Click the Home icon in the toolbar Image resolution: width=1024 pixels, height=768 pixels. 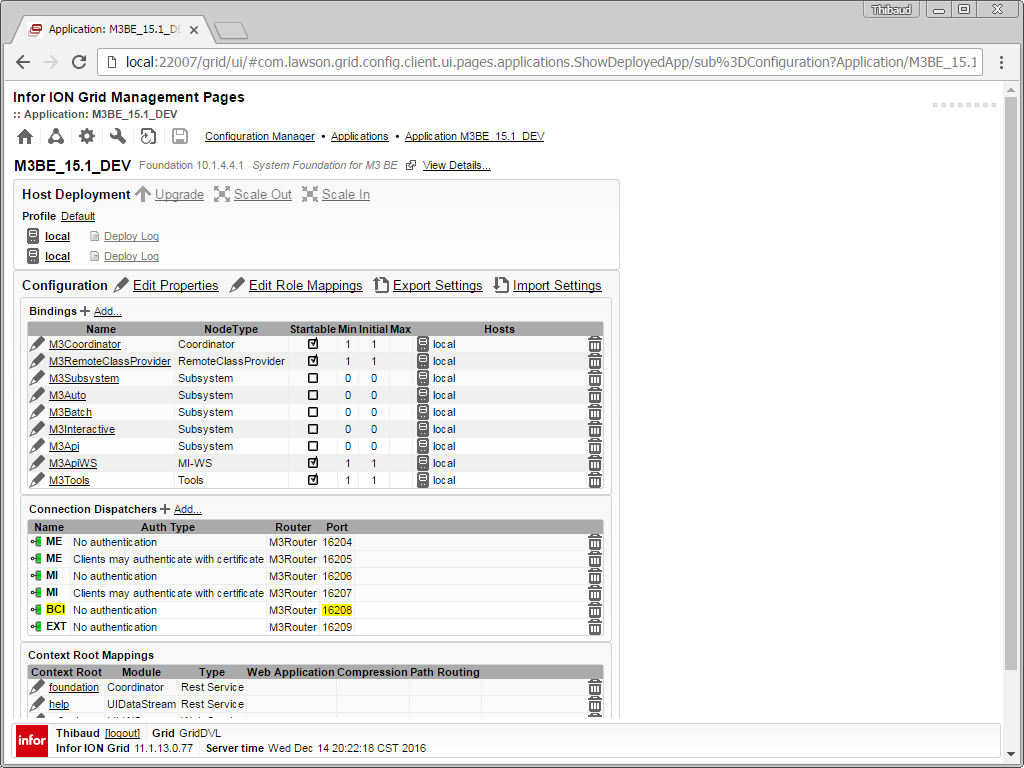point(25,137)
